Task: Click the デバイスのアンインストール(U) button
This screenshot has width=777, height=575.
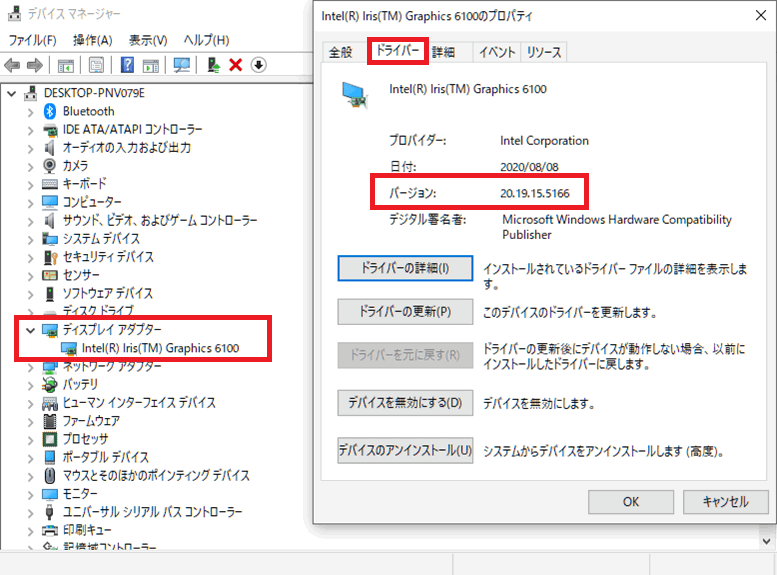Action: (405, 450)
